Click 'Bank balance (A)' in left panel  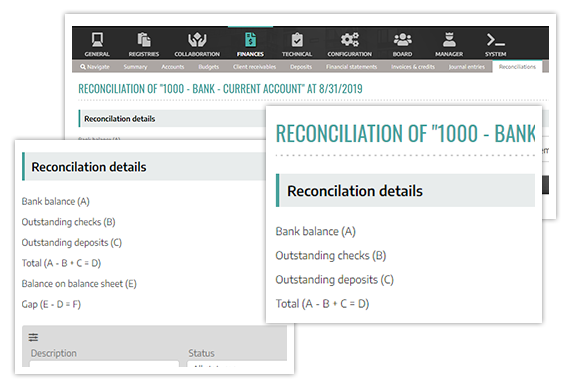pos(56,201)
